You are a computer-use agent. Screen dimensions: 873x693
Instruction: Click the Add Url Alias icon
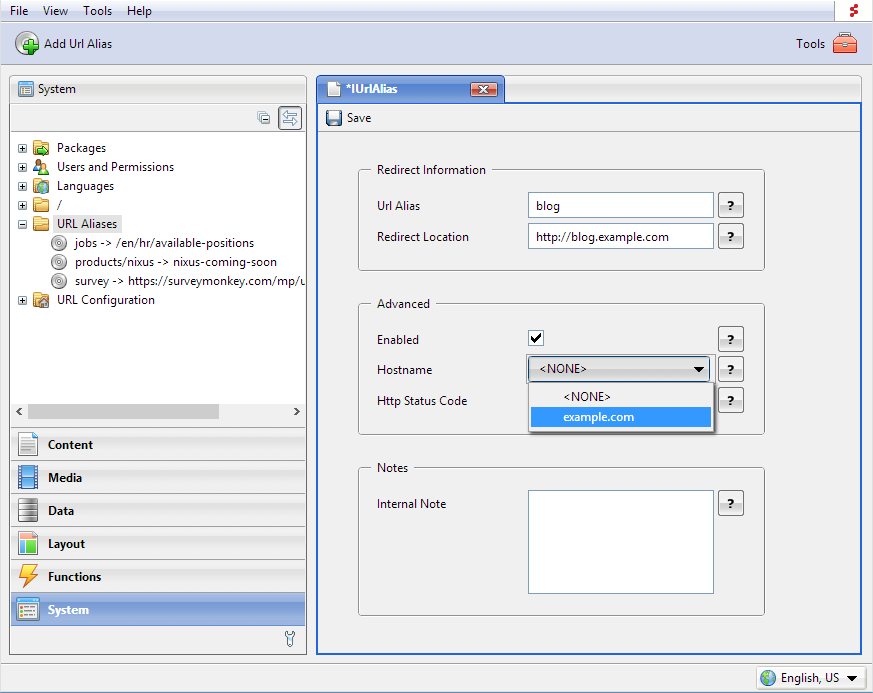tap(27, 44)
